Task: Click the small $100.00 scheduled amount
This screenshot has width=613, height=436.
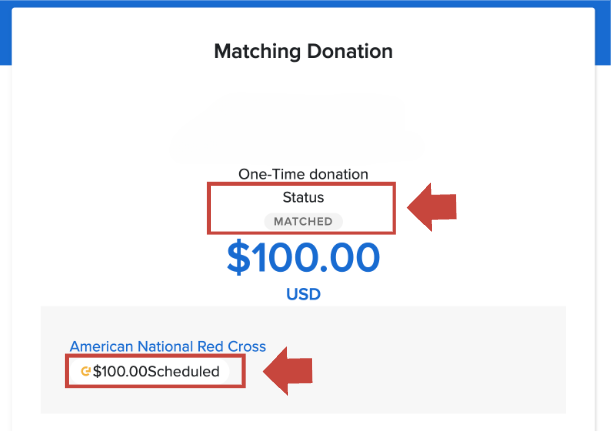Action: 120,372
